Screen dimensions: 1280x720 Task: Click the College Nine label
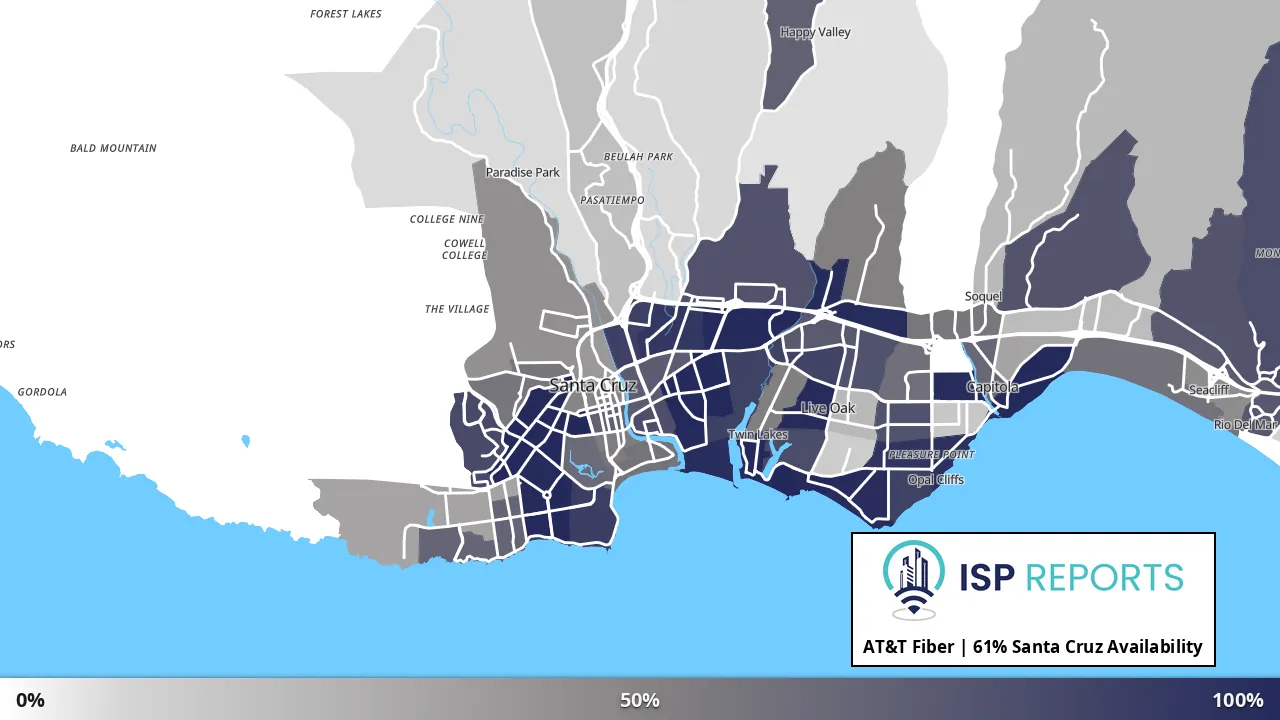pos(447,219)
